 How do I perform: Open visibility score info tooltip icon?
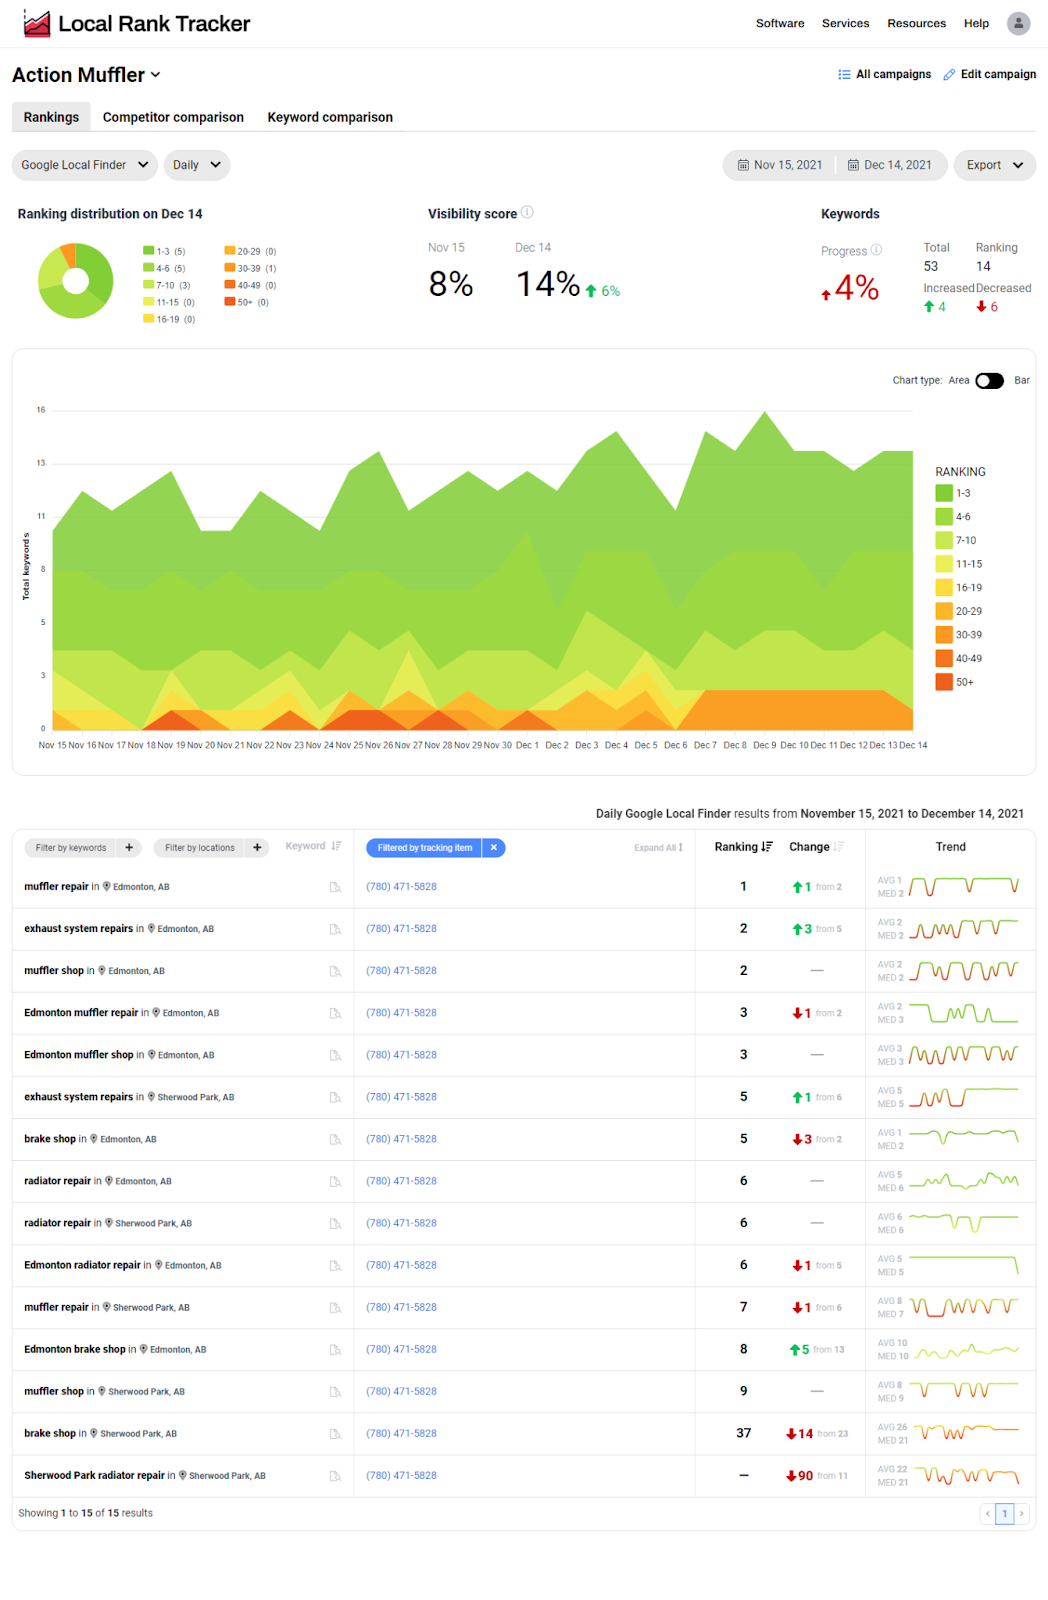[x=527, y=212]
